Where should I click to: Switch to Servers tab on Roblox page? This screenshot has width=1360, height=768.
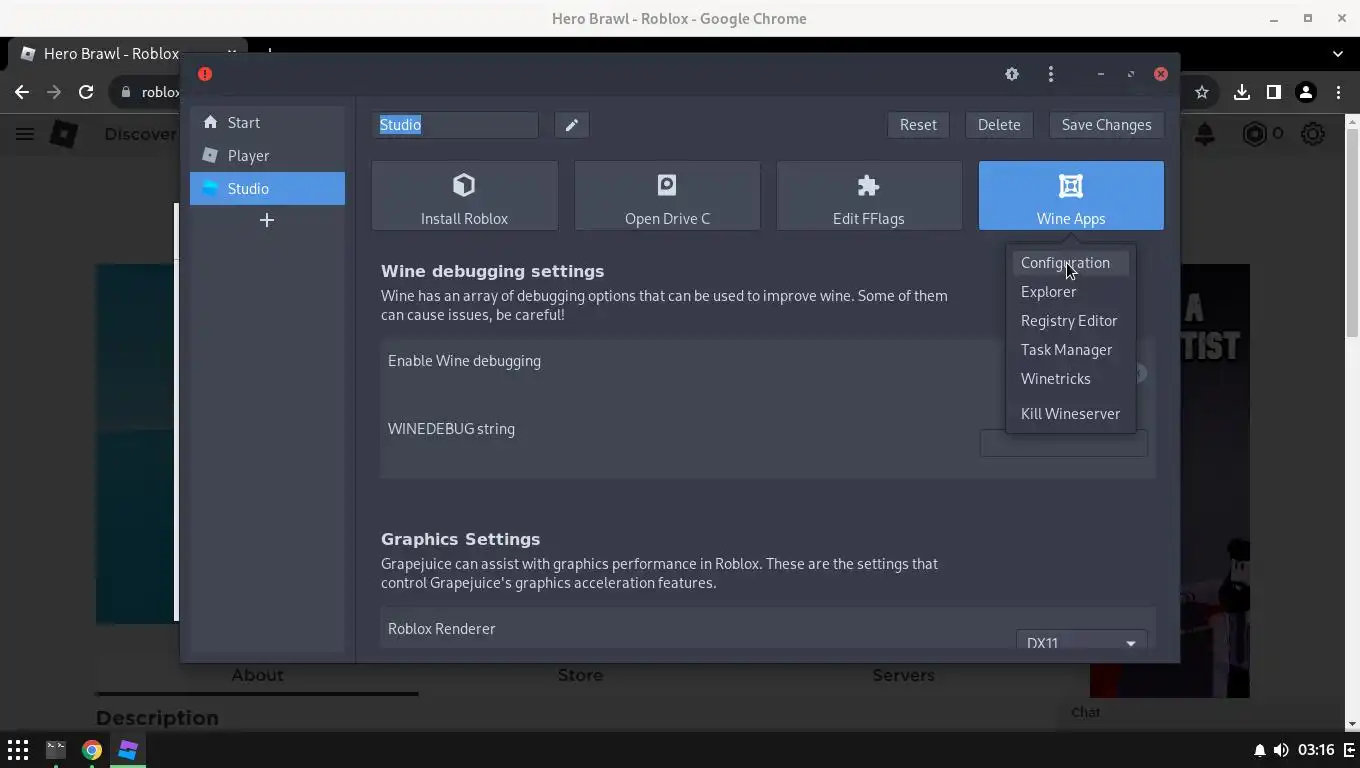903,676
